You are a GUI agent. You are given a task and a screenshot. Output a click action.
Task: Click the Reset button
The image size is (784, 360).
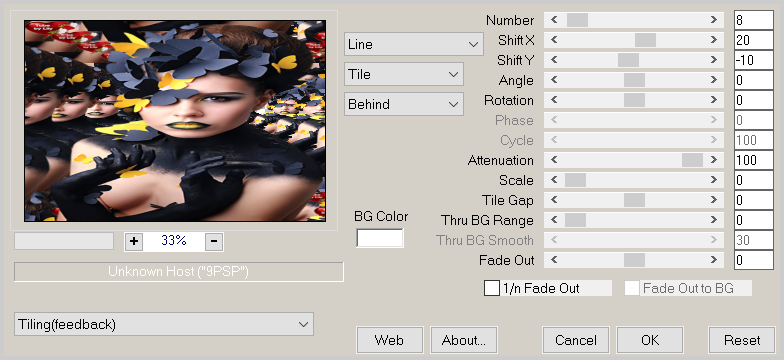[742, 340]
